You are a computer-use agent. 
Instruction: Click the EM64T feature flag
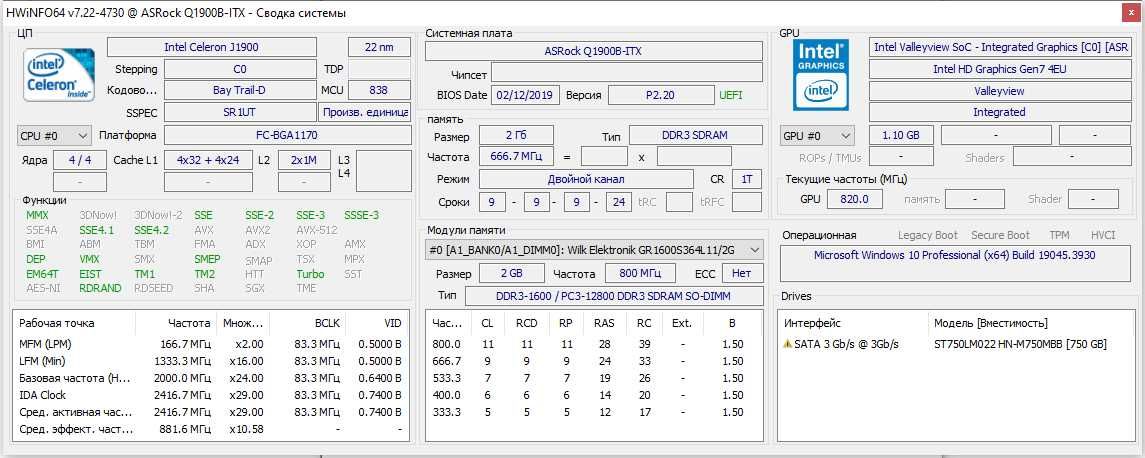(x=41, y=274)
